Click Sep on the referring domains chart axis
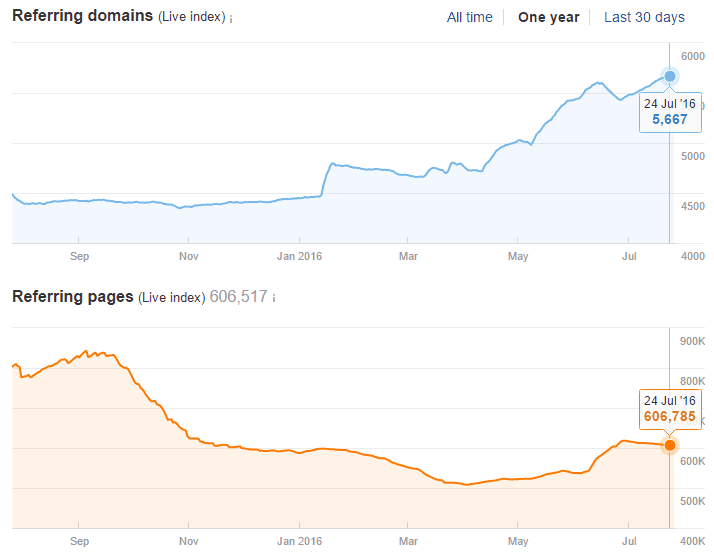 click(80, 256)
